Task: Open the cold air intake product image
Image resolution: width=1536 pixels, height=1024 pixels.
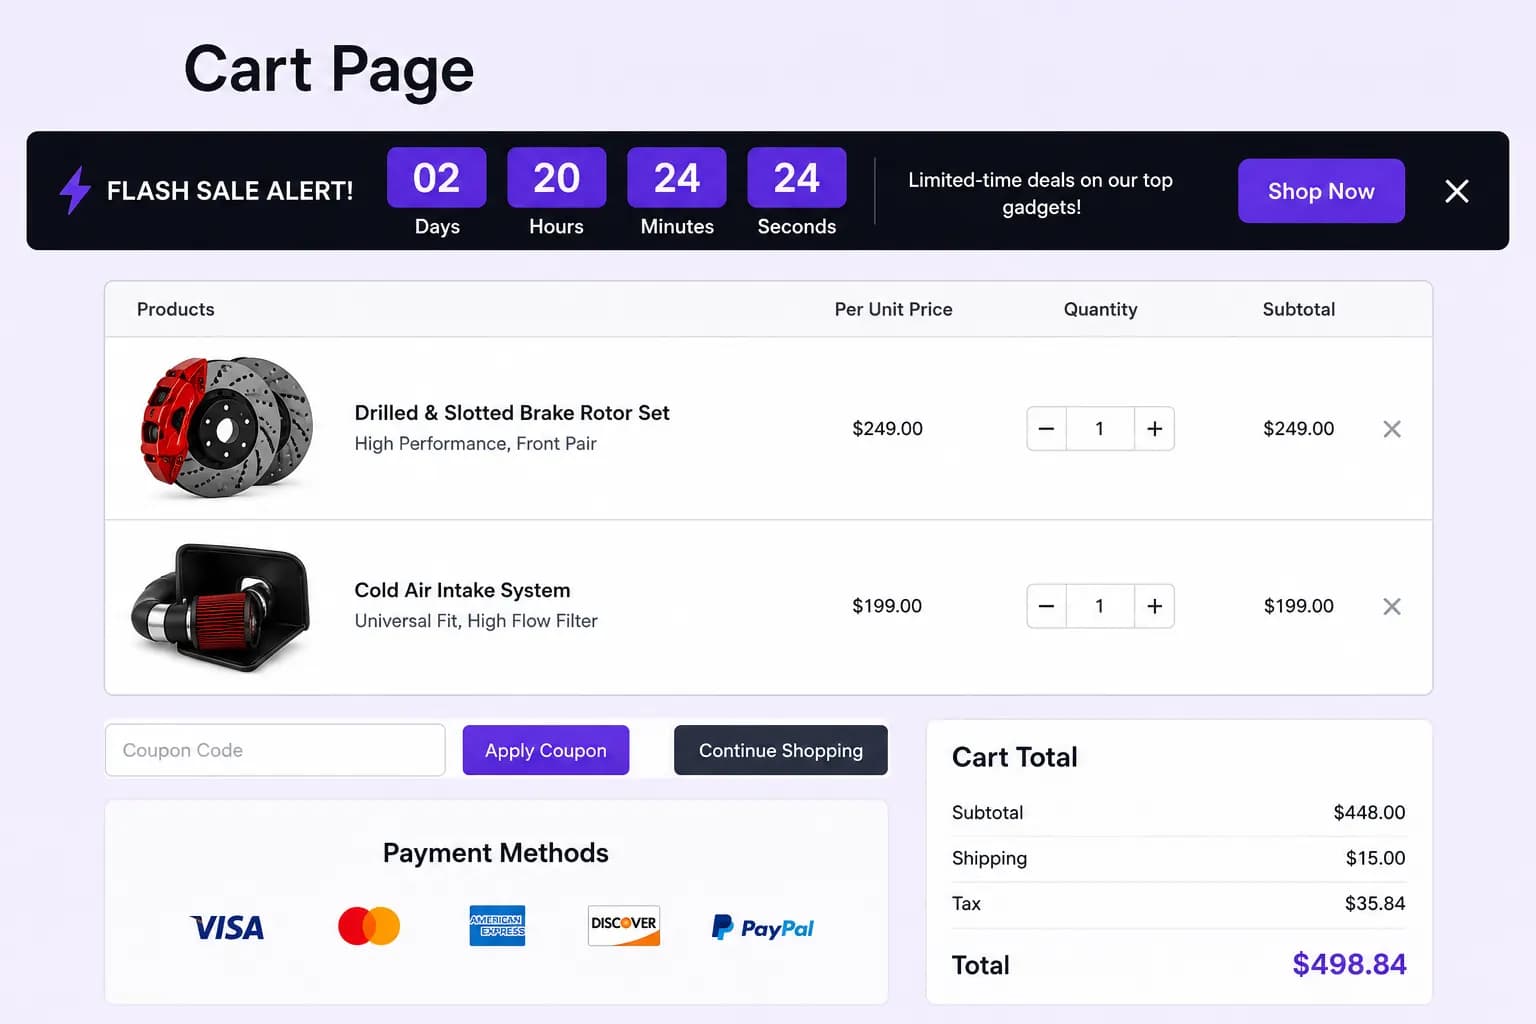Action: [x=221, y=607]
